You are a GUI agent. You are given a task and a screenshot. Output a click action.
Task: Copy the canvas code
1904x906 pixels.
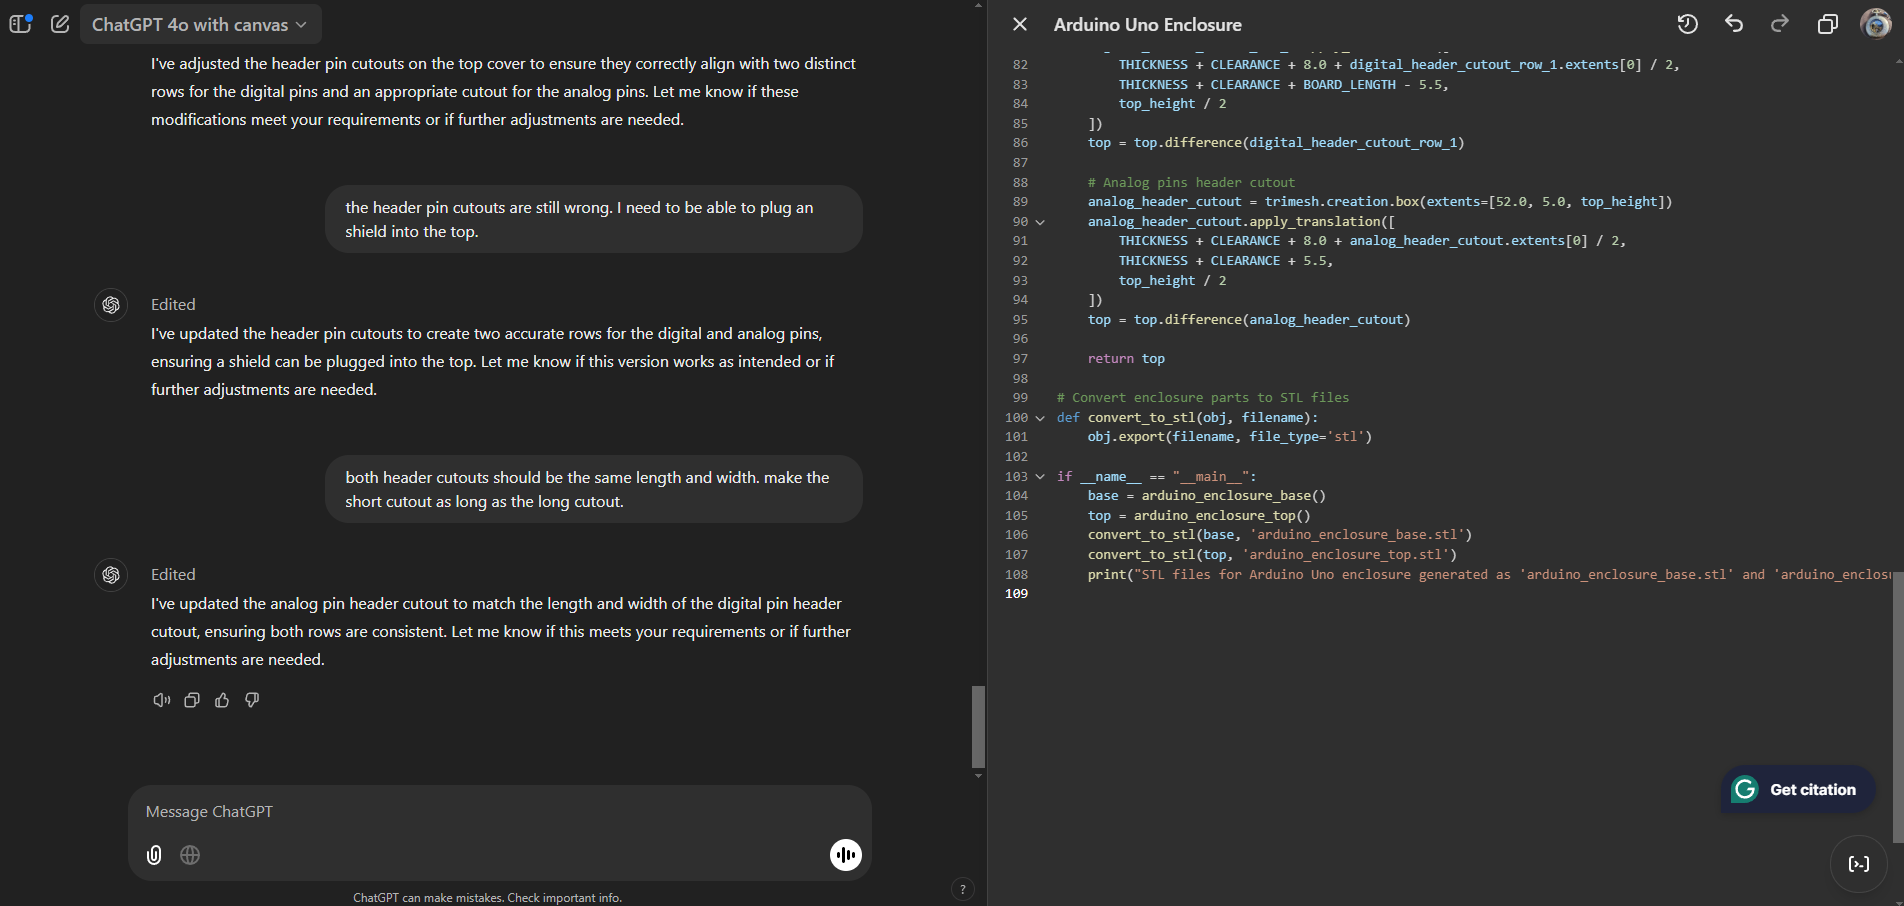coord(1827,24)
